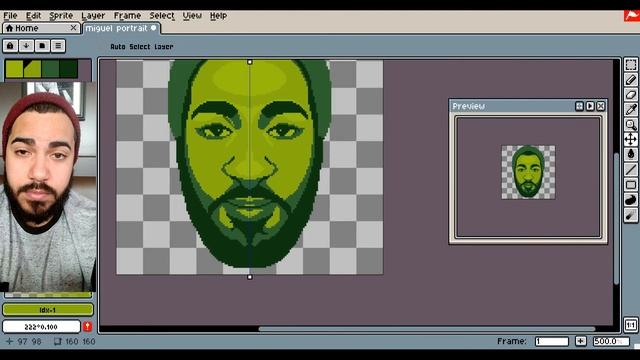Select the Pencil tool

pos(631,80)
